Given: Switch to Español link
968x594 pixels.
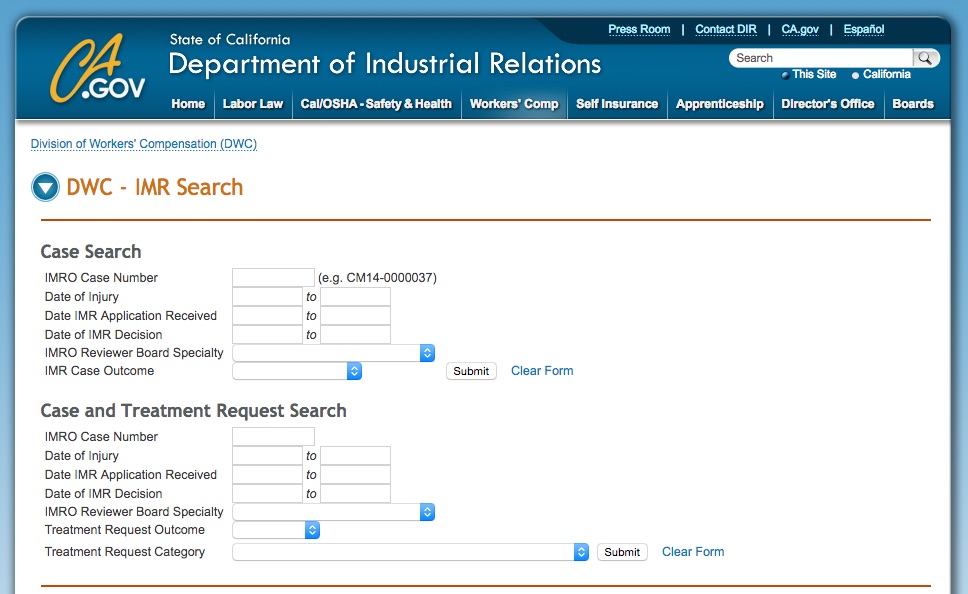Looking at the screenshot, I should click(864, 29).
